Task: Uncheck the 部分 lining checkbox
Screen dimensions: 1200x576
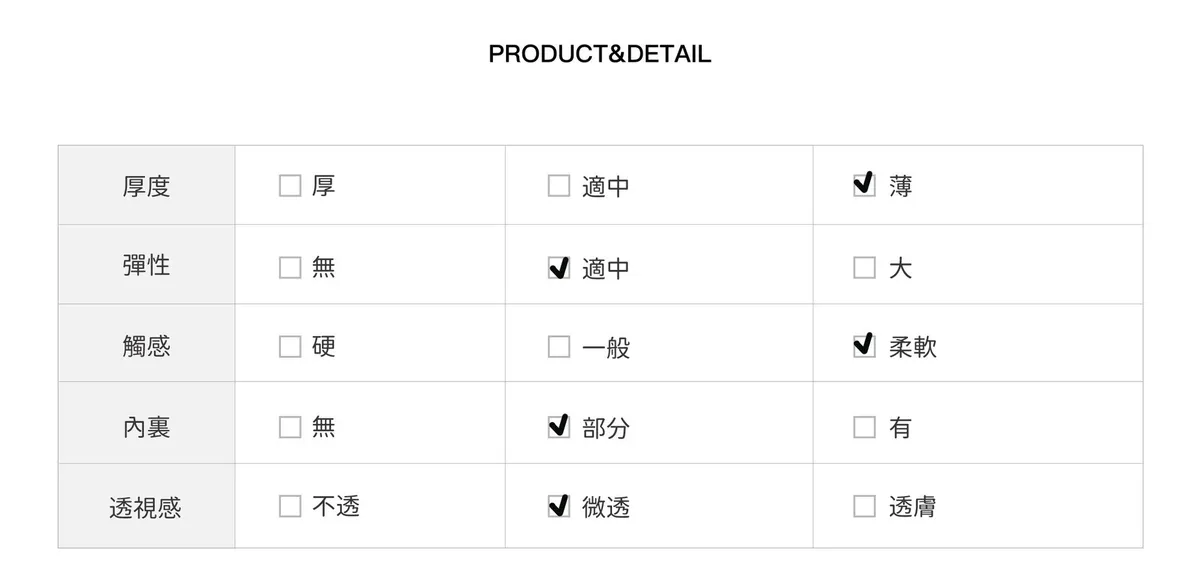Action: (559, 428)
